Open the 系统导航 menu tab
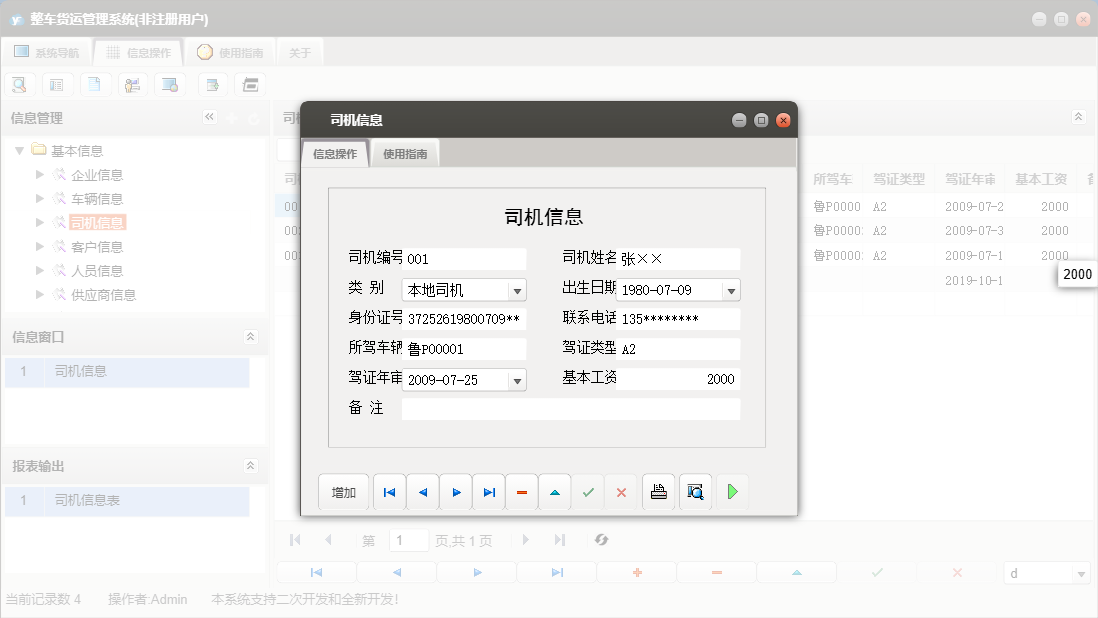This screenshot has width=1098, height=618. tap(47, 51)
